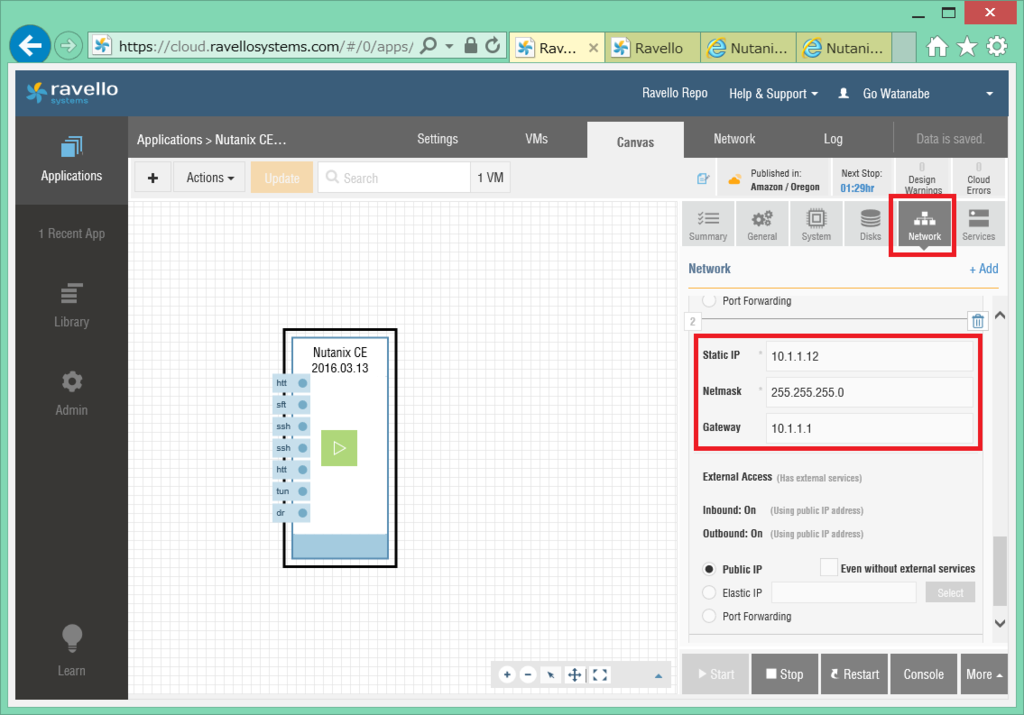Select the canvas pointer tool
The width and height of the screenshot is (1024, 715).
click(551, 675)
